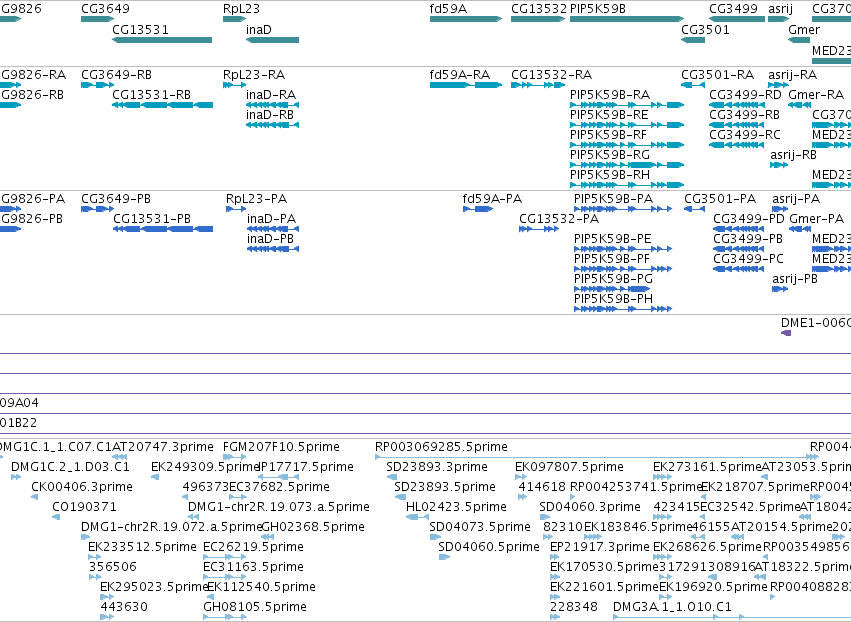Click transcript CG3499-RD
Image resolution: width=851 pixels, height=622 pixels.
point(737,105)
